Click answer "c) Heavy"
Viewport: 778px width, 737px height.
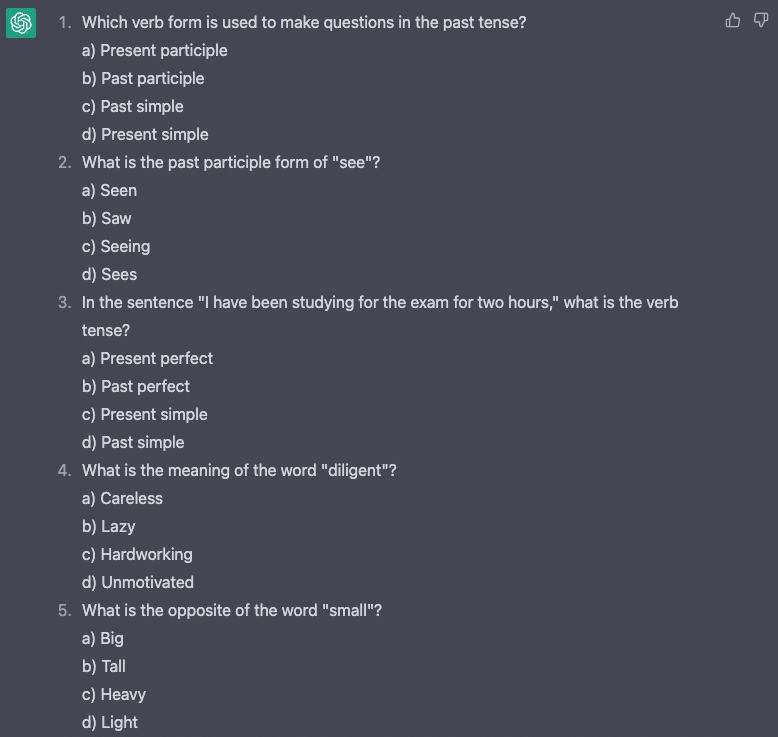pyautogui.click(x=114, y=694)
